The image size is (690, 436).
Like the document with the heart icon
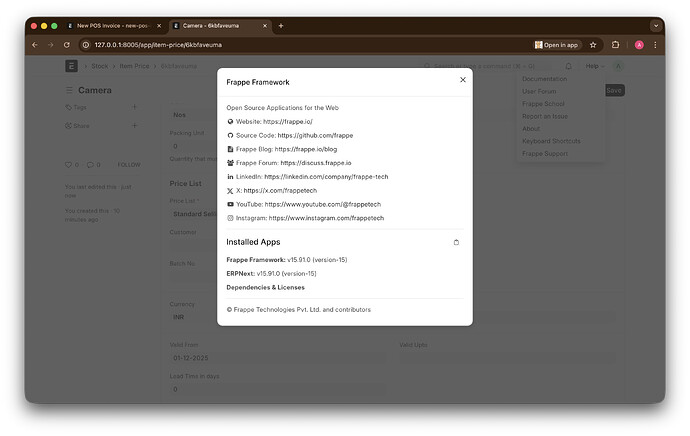coord(68,165)
